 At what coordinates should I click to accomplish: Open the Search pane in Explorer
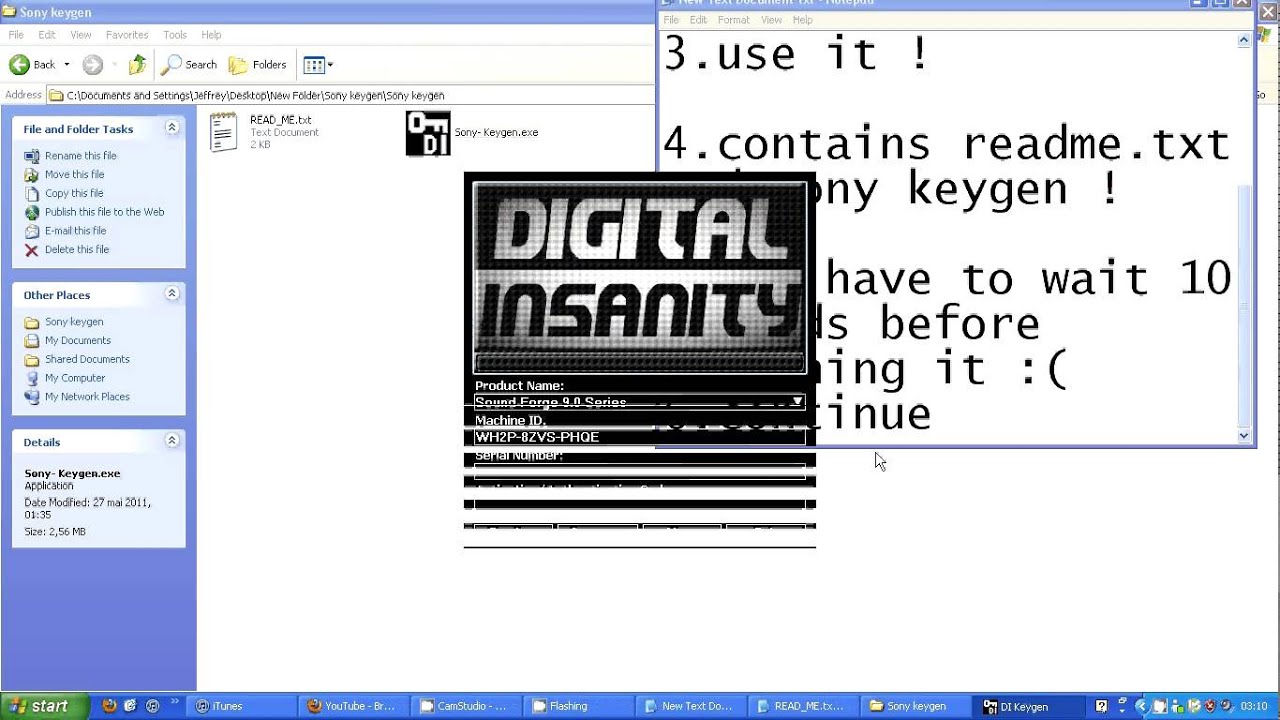click(x=190, y=65)
